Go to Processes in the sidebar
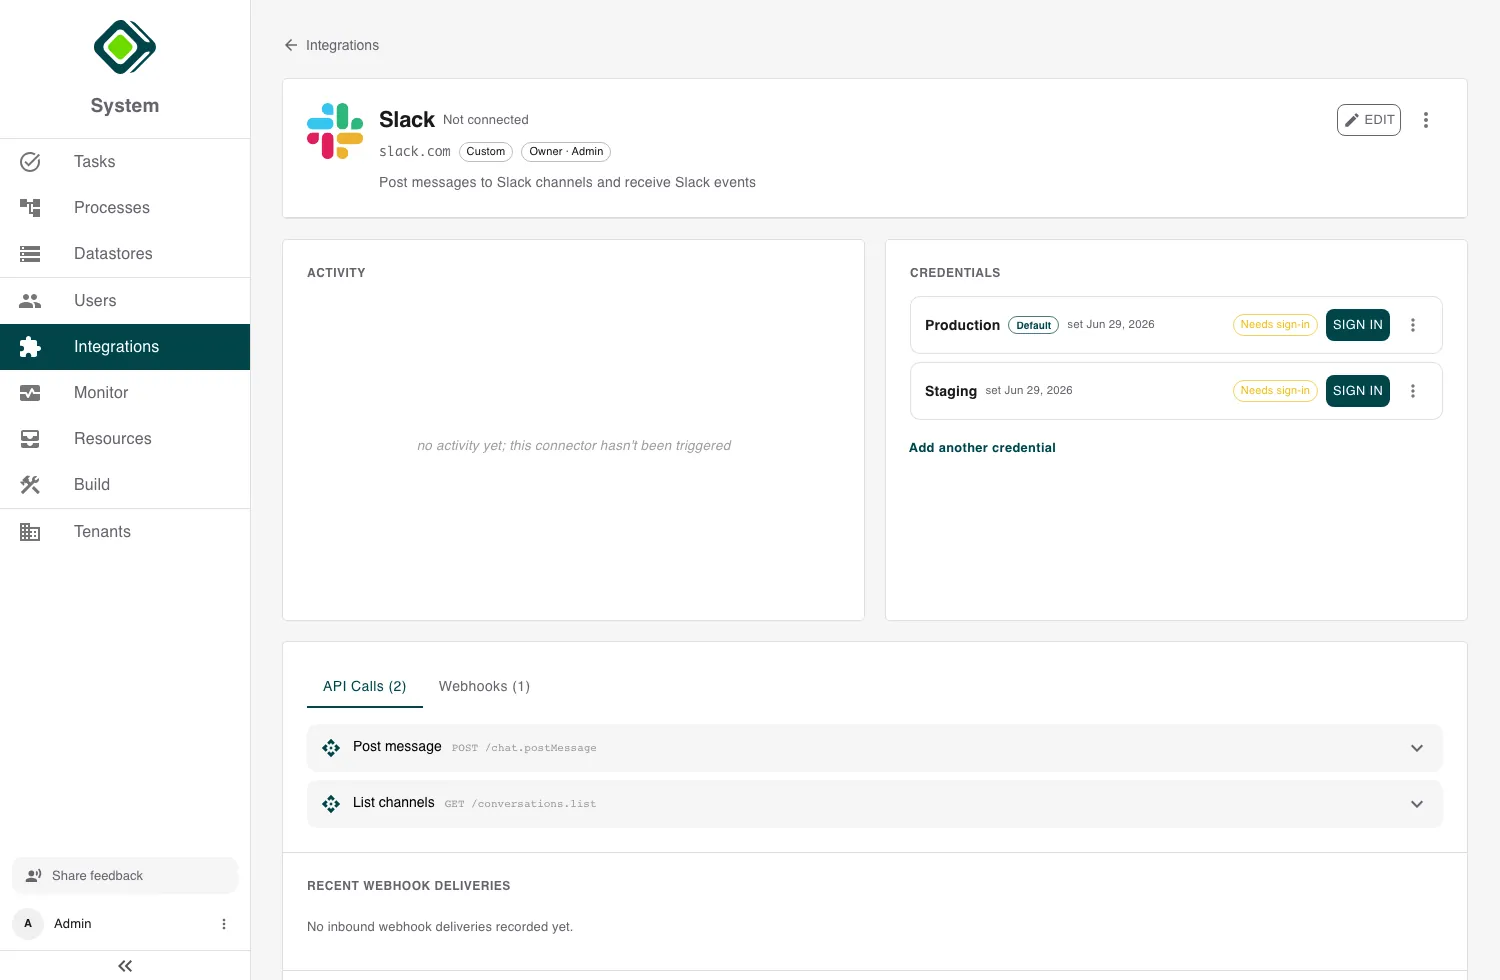The image size is (1500, 980). click(125, 208)
